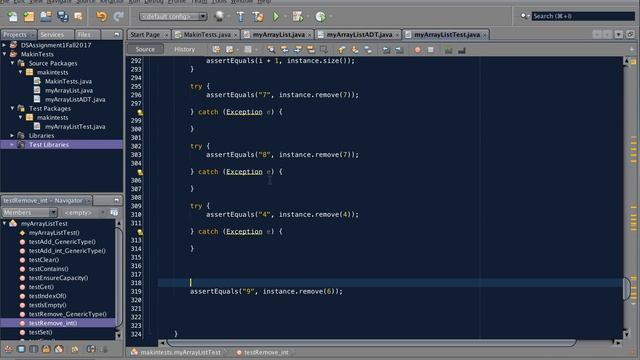
Task: Click Next Bookmark editor icon
Action: (354, 50)
